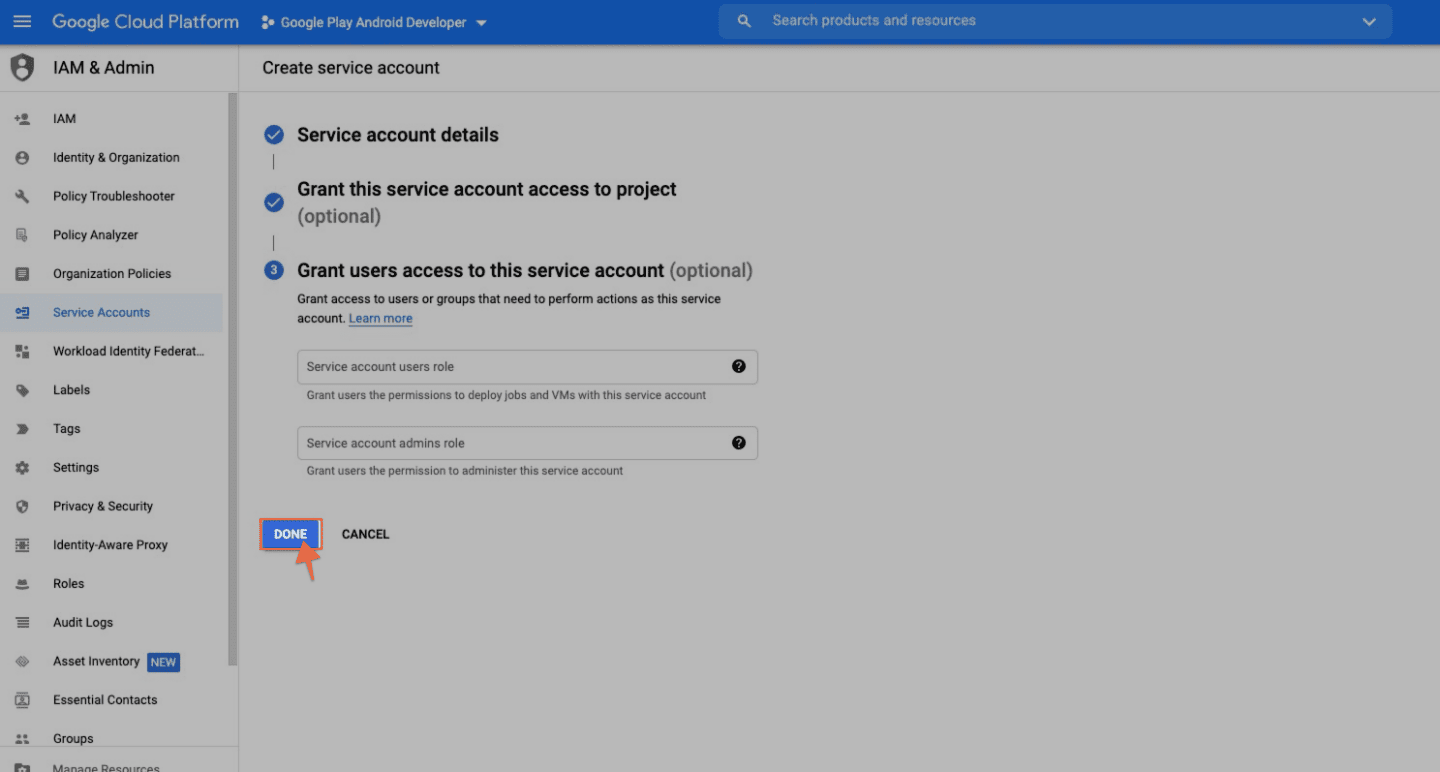This screenshot has width=1440, height=772.
Task: Click help icon for users role field
Action: 738,366
